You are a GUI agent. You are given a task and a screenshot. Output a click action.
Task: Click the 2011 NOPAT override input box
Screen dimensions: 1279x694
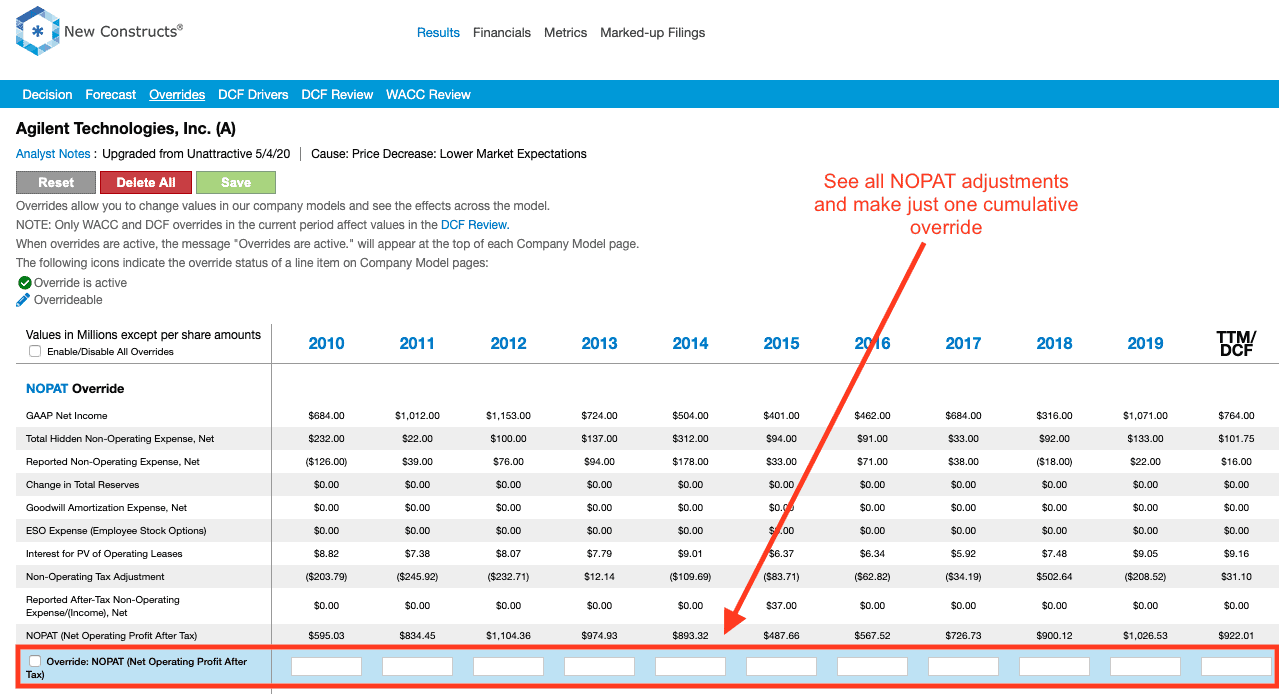[417, 667]
